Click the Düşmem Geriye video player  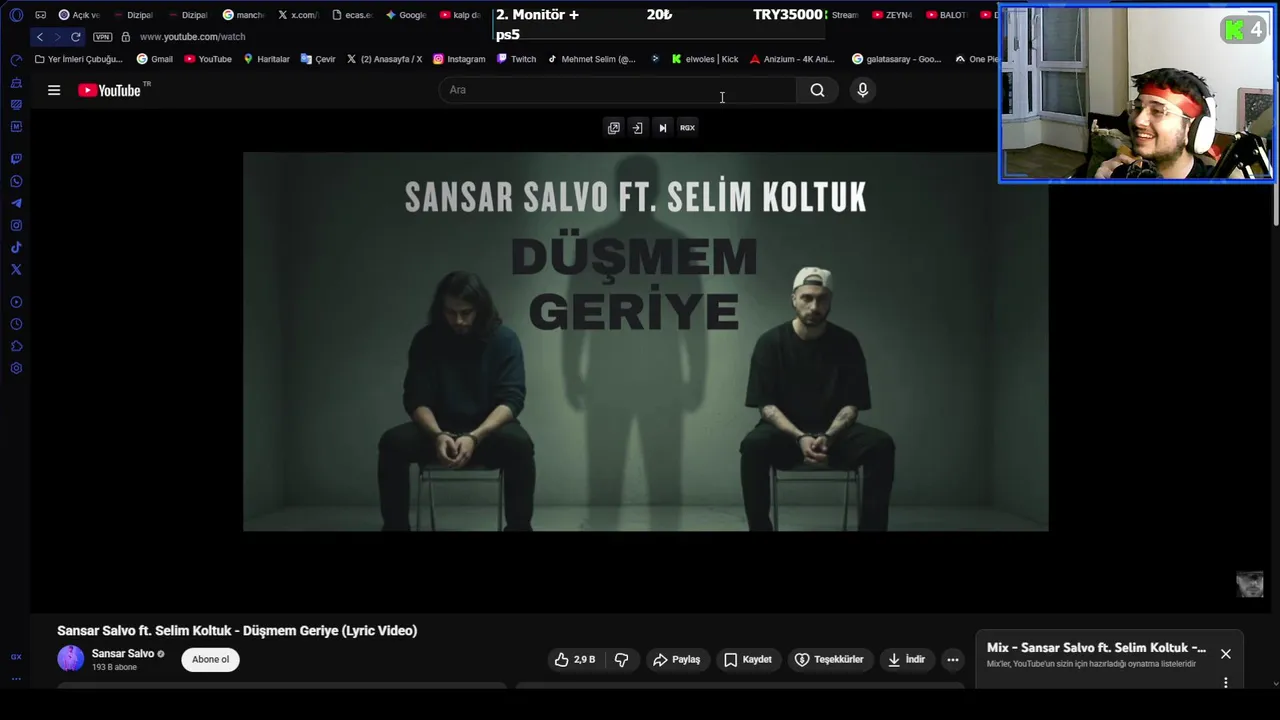point(645,341)
